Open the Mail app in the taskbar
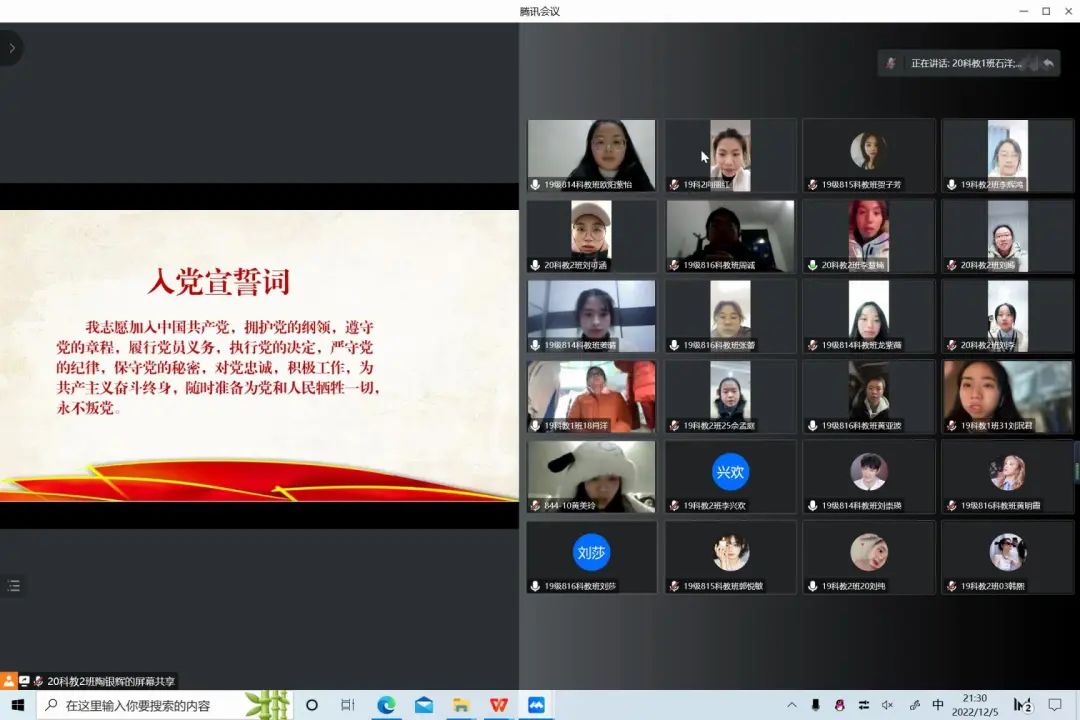This screenshot has height=720, width=1080. pos(423,704)
